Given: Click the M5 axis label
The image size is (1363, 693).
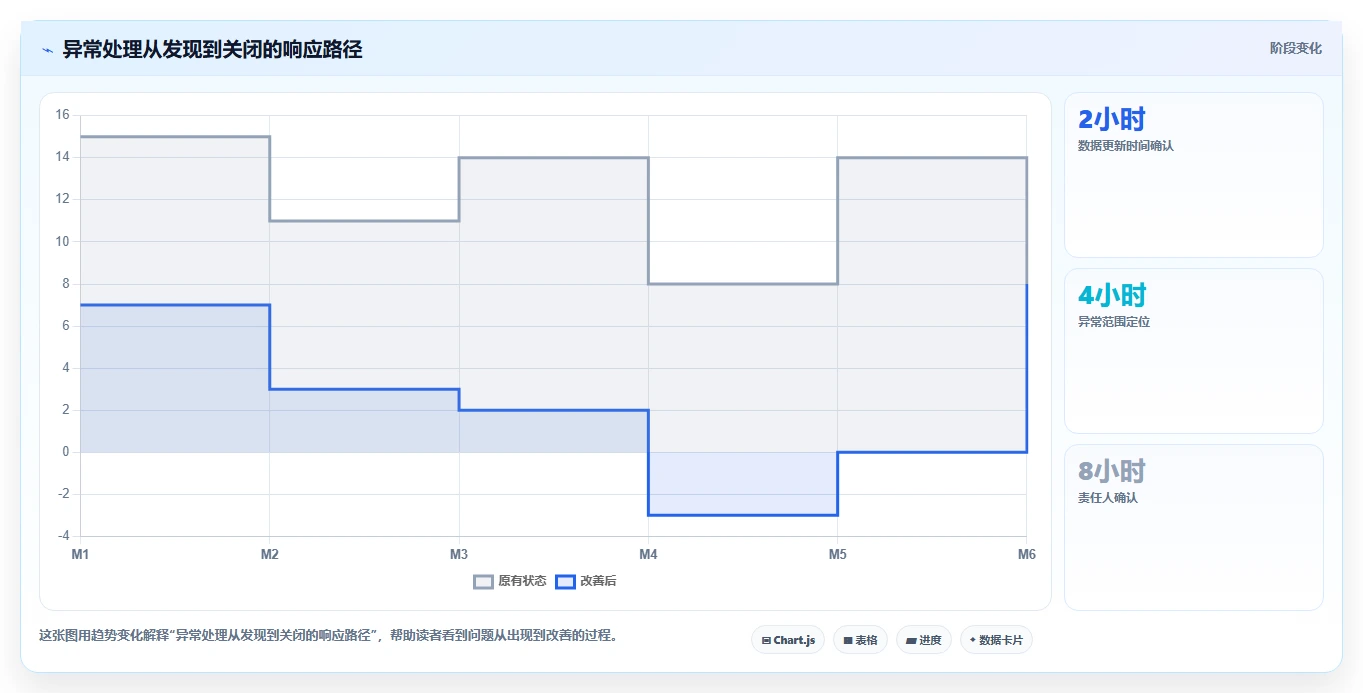Looking at the screenshot, I should coord(837,553).
